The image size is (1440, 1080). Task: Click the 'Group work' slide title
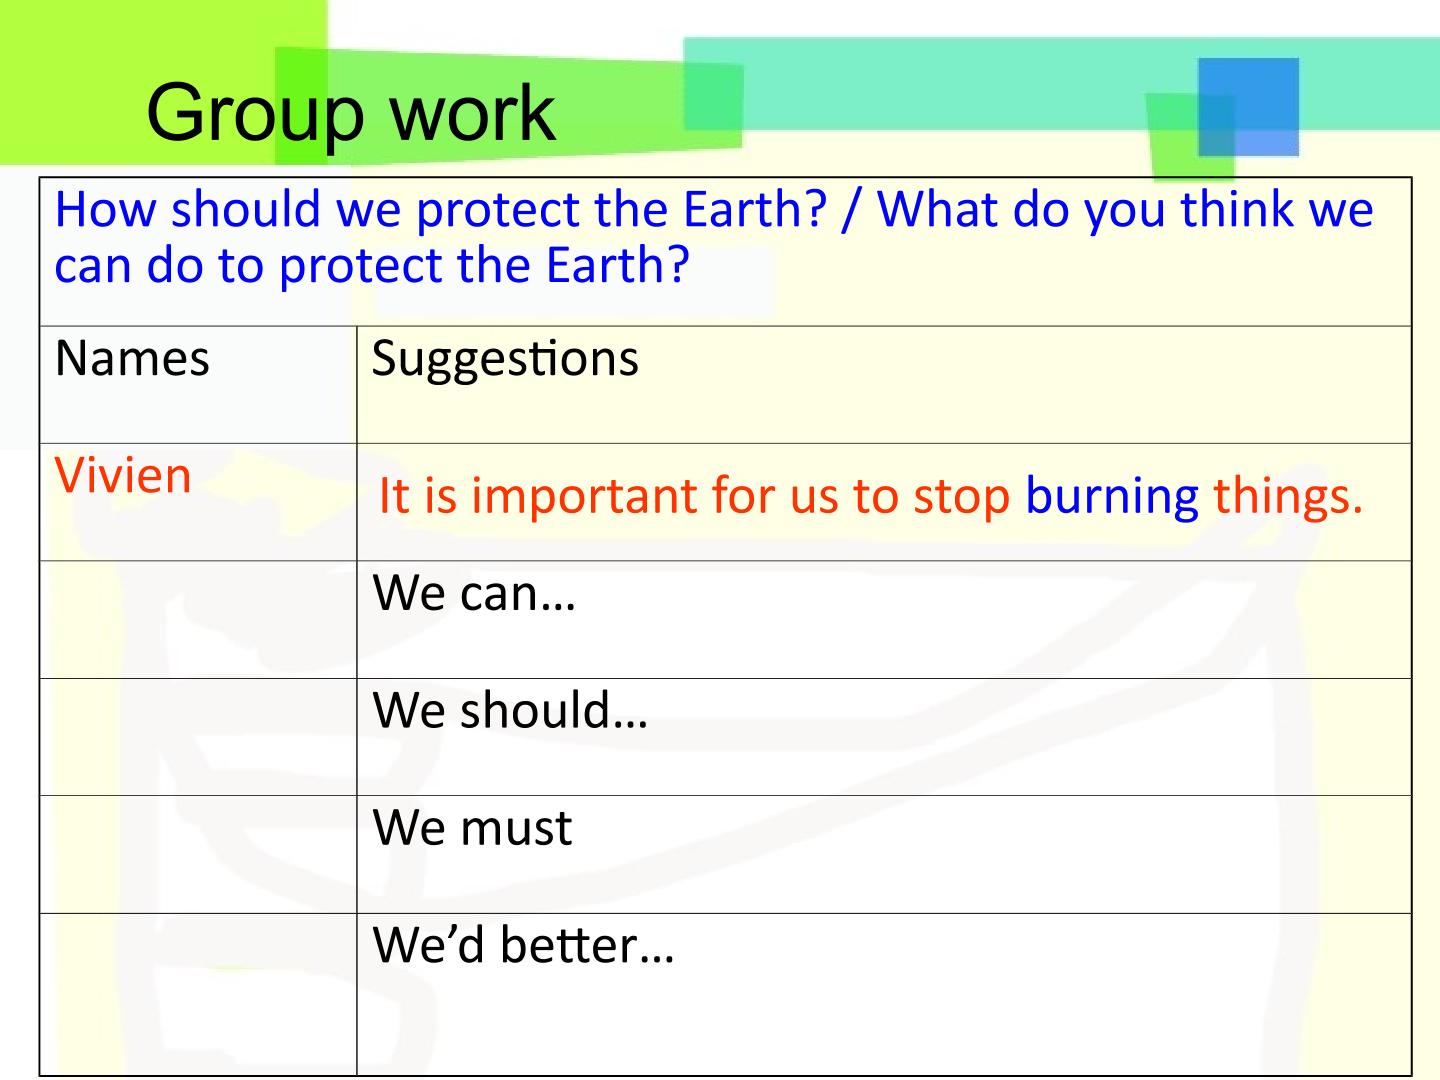click(350, 115)
